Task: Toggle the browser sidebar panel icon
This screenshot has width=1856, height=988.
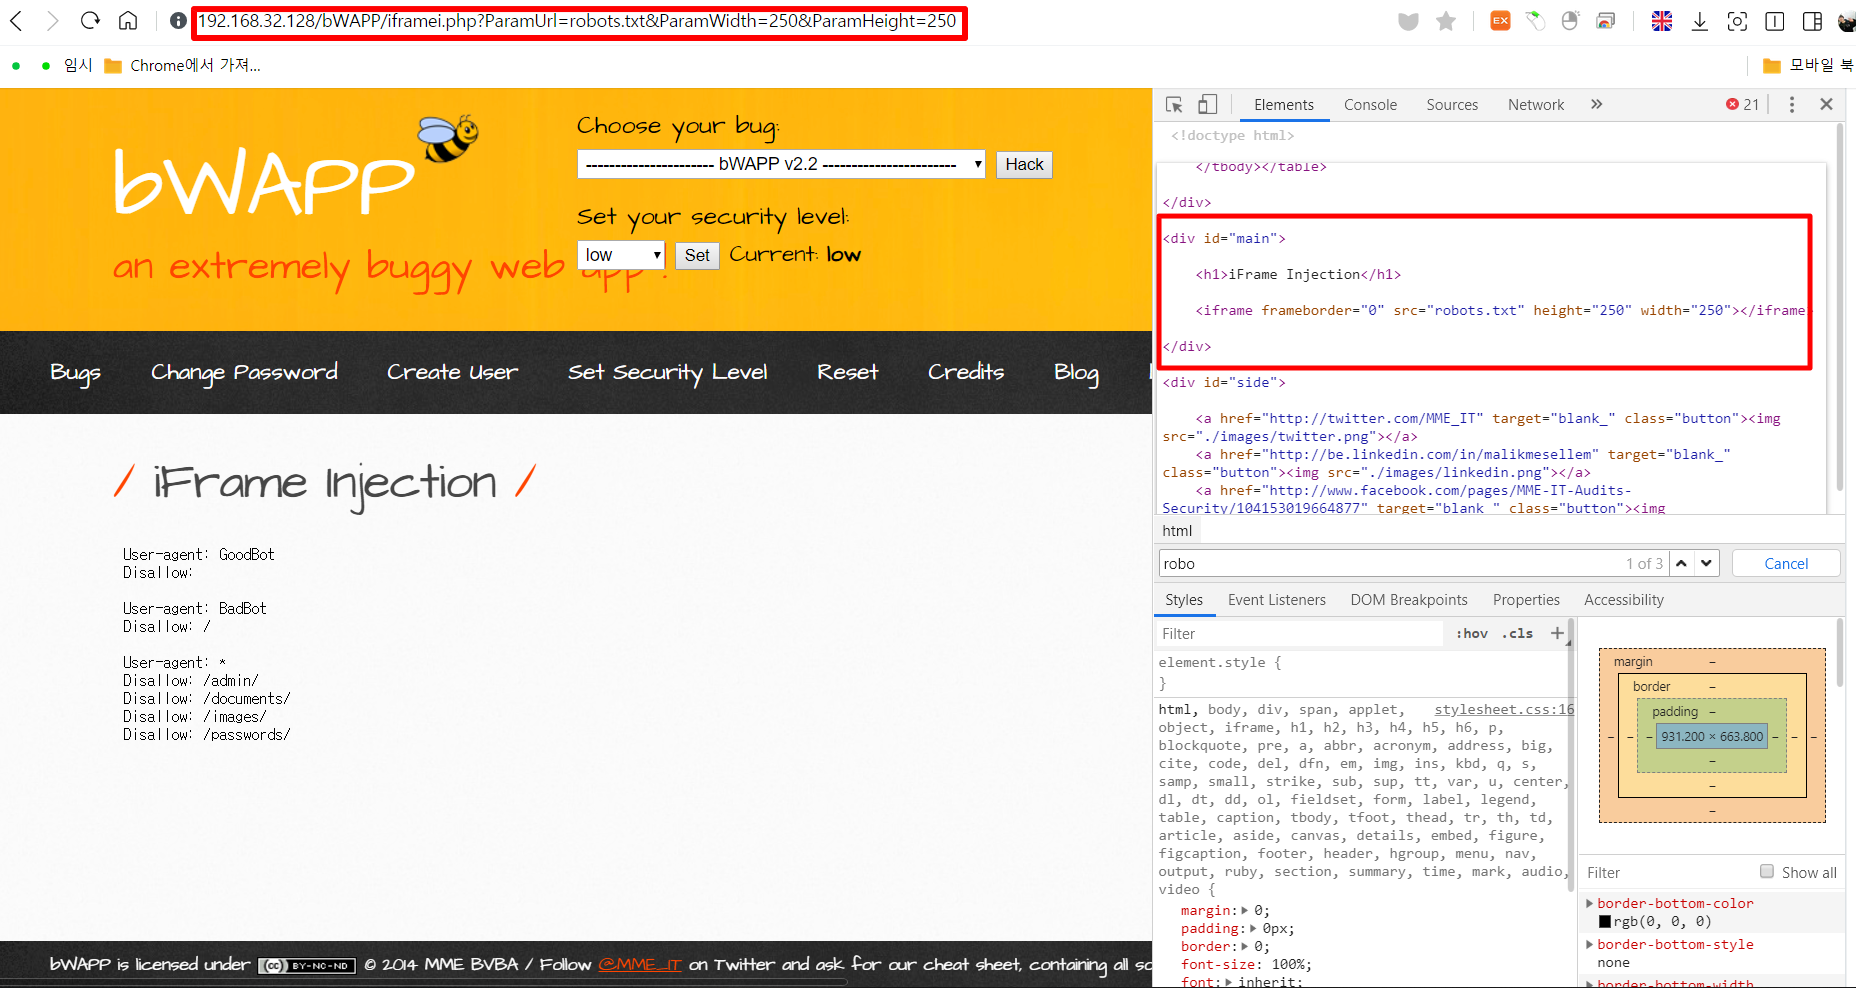Action: 1812,21
